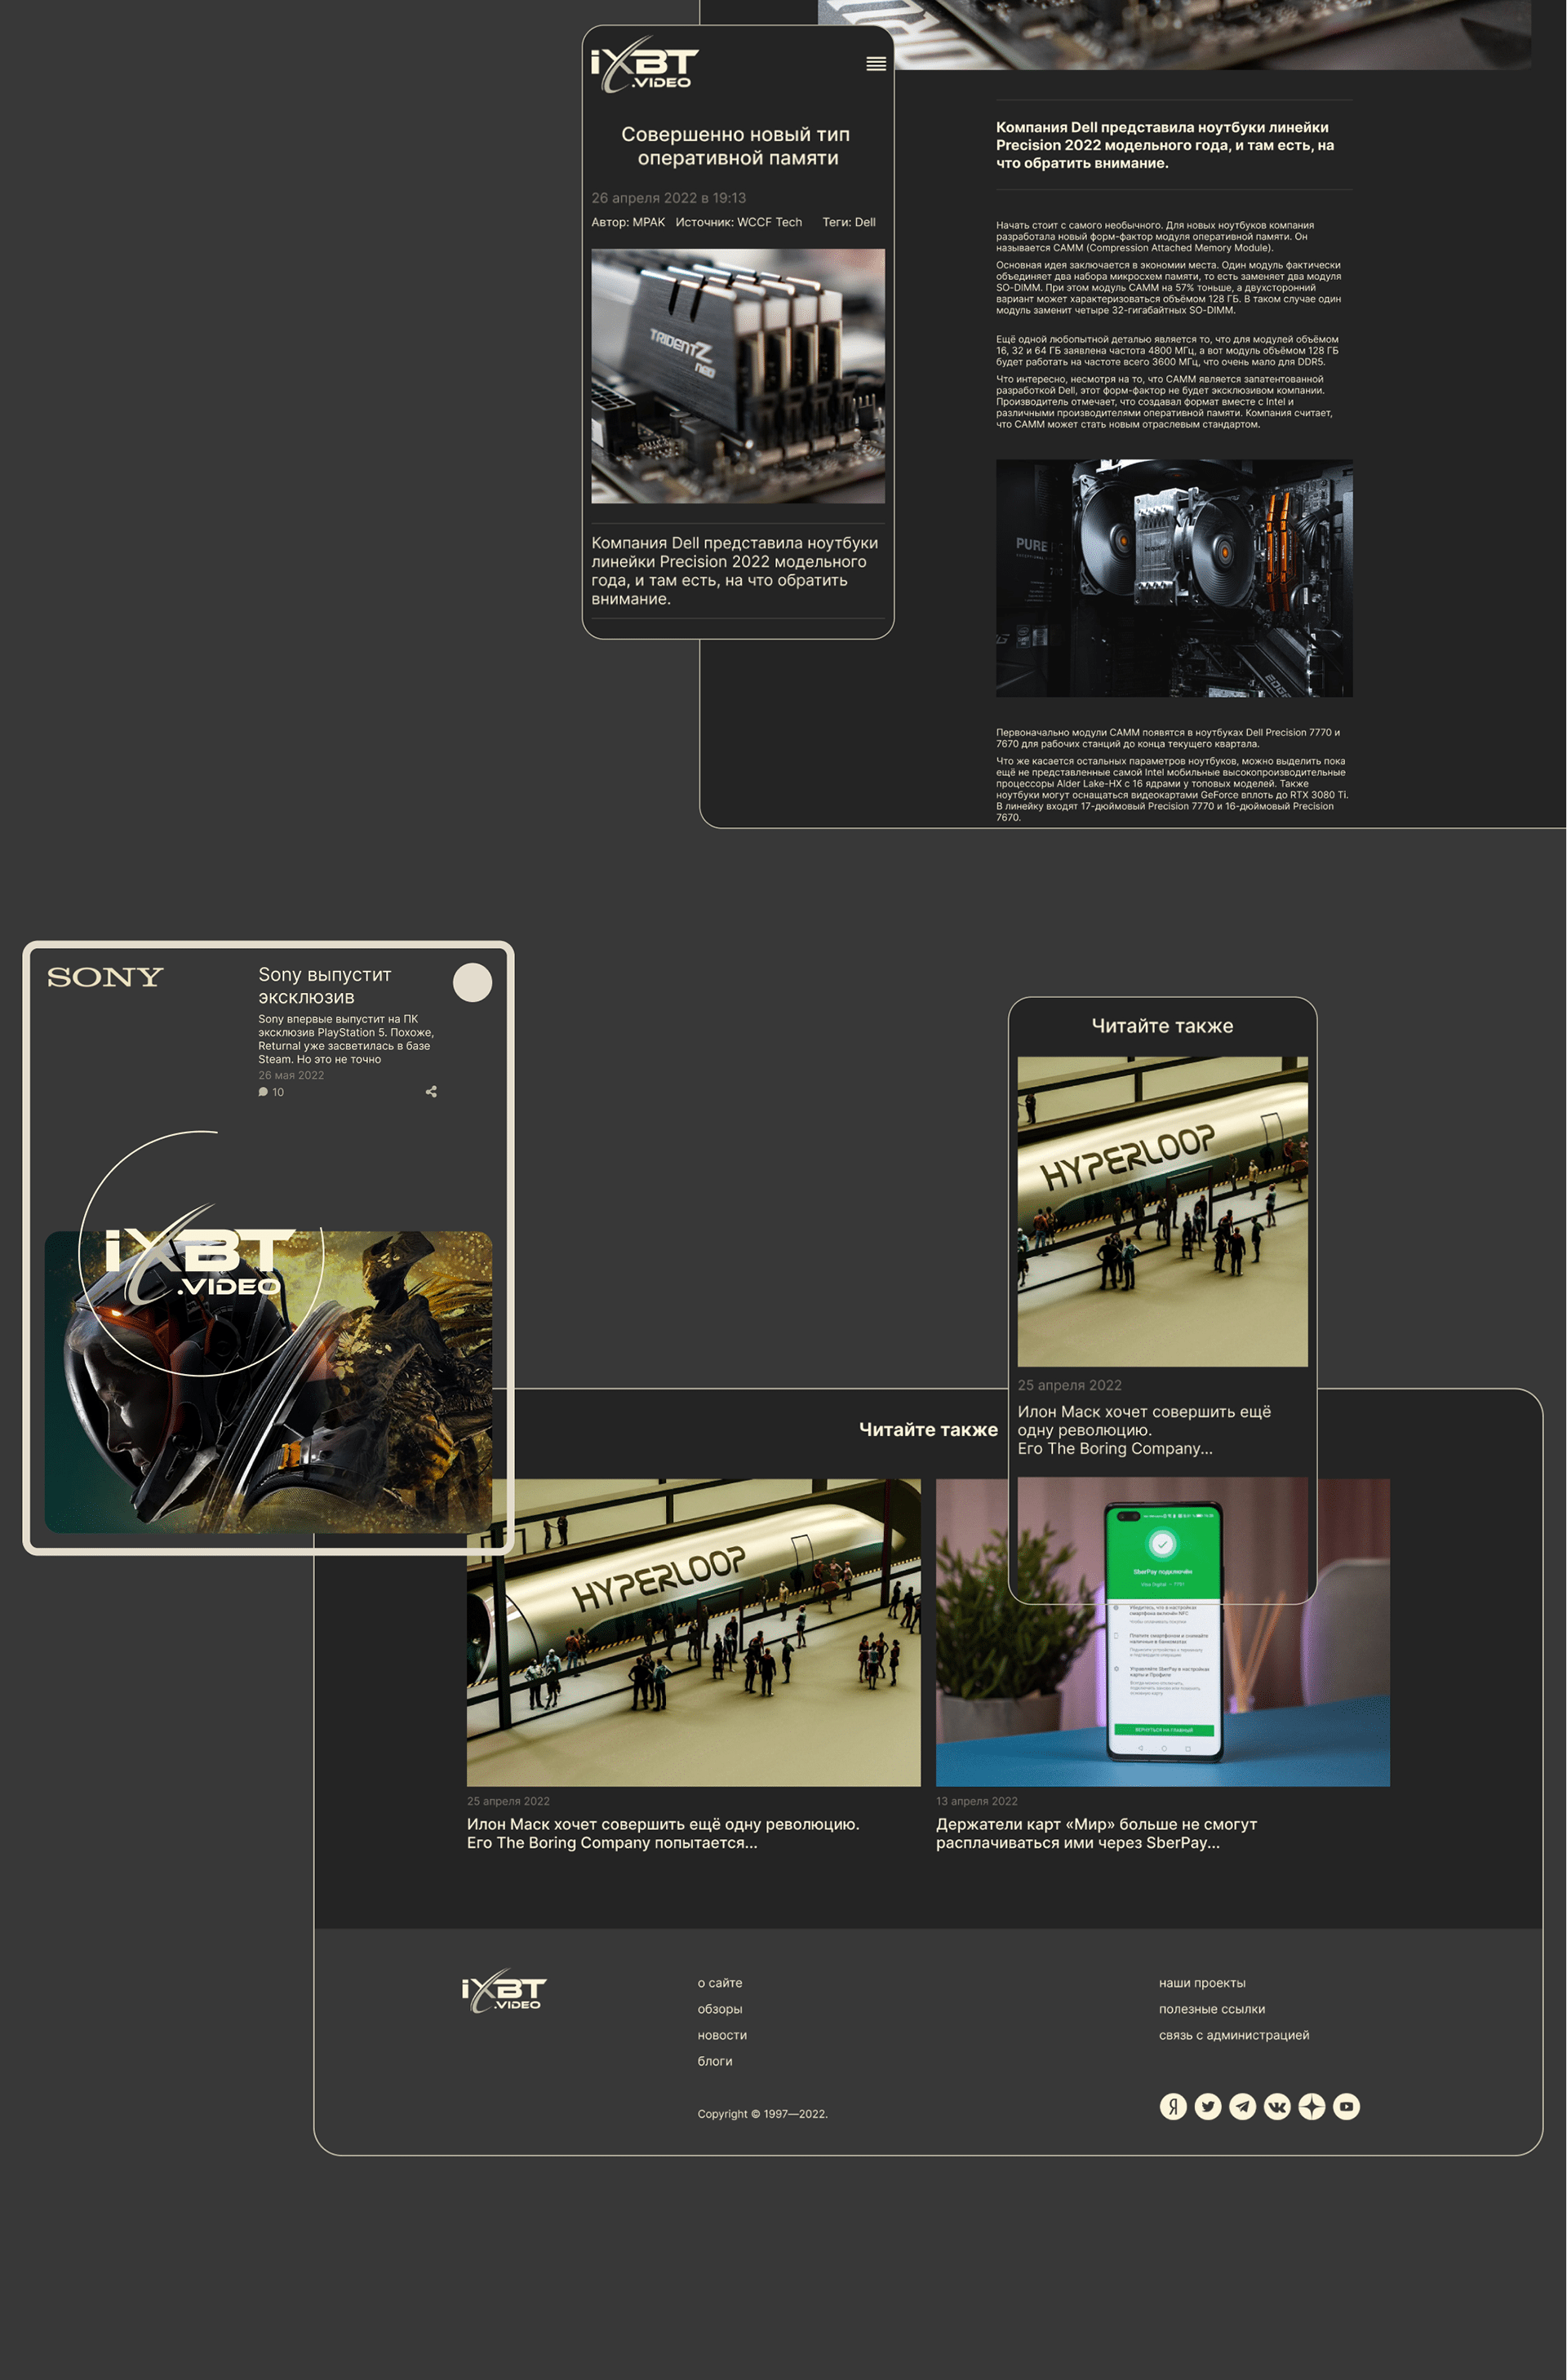Open the YouTube icon in footer

1346,2107
